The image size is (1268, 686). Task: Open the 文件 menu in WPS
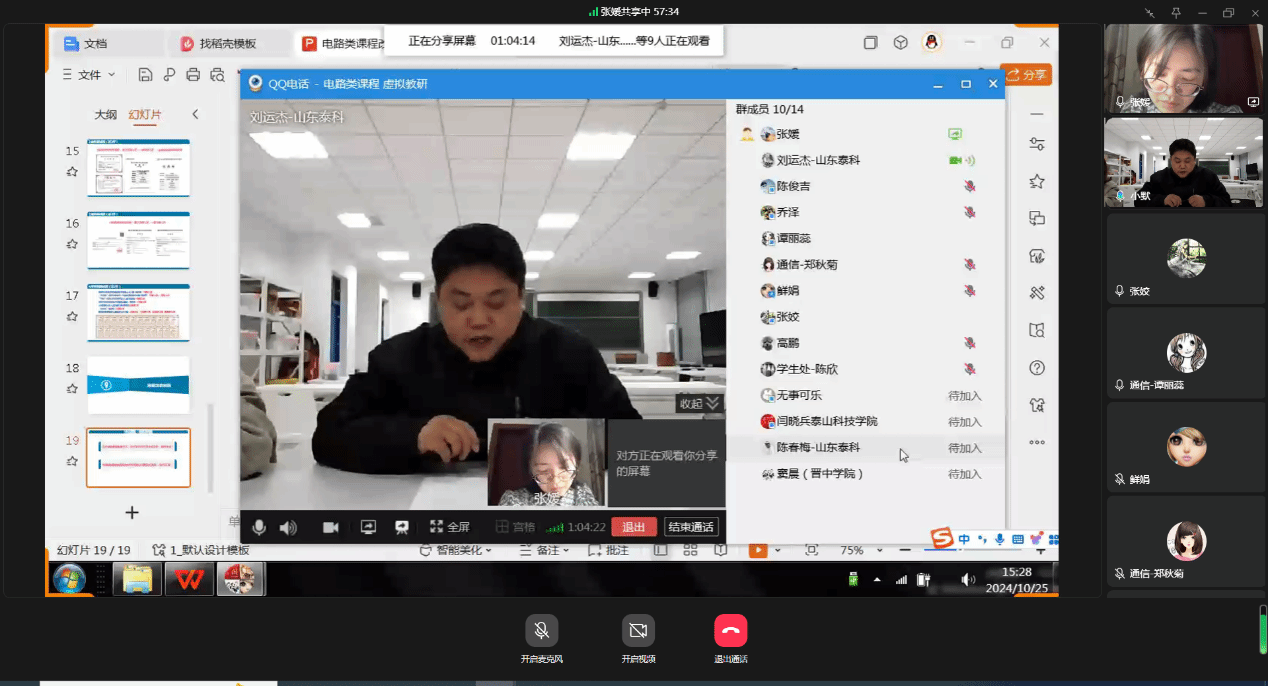90,75
